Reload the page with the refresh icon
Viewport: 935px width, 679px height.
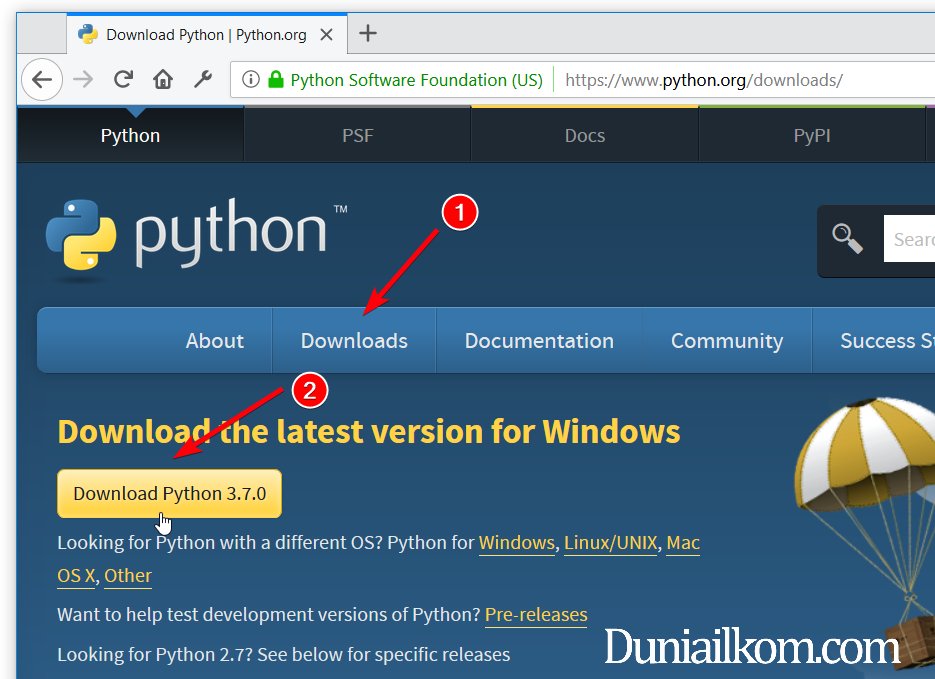pyautogui.click(x=123, y=79)
